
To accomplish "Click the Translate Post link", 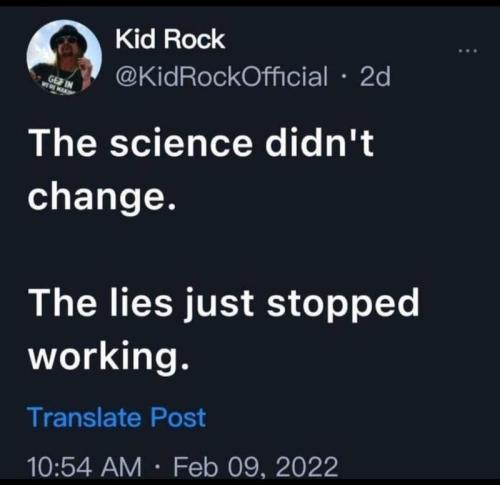I will [117, 418].
